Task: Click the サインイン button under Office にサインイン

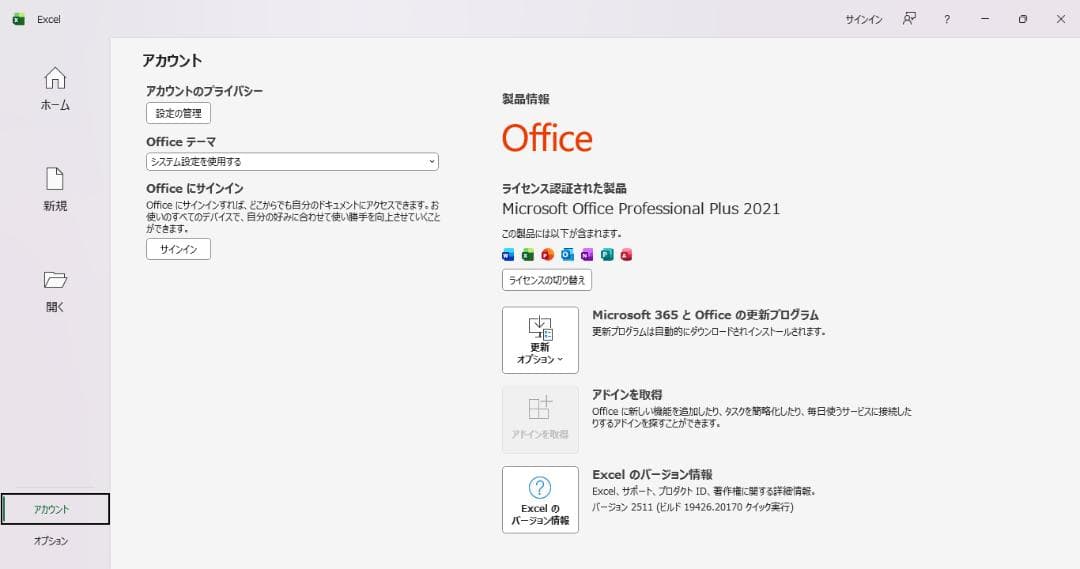Action: [178, 249]
